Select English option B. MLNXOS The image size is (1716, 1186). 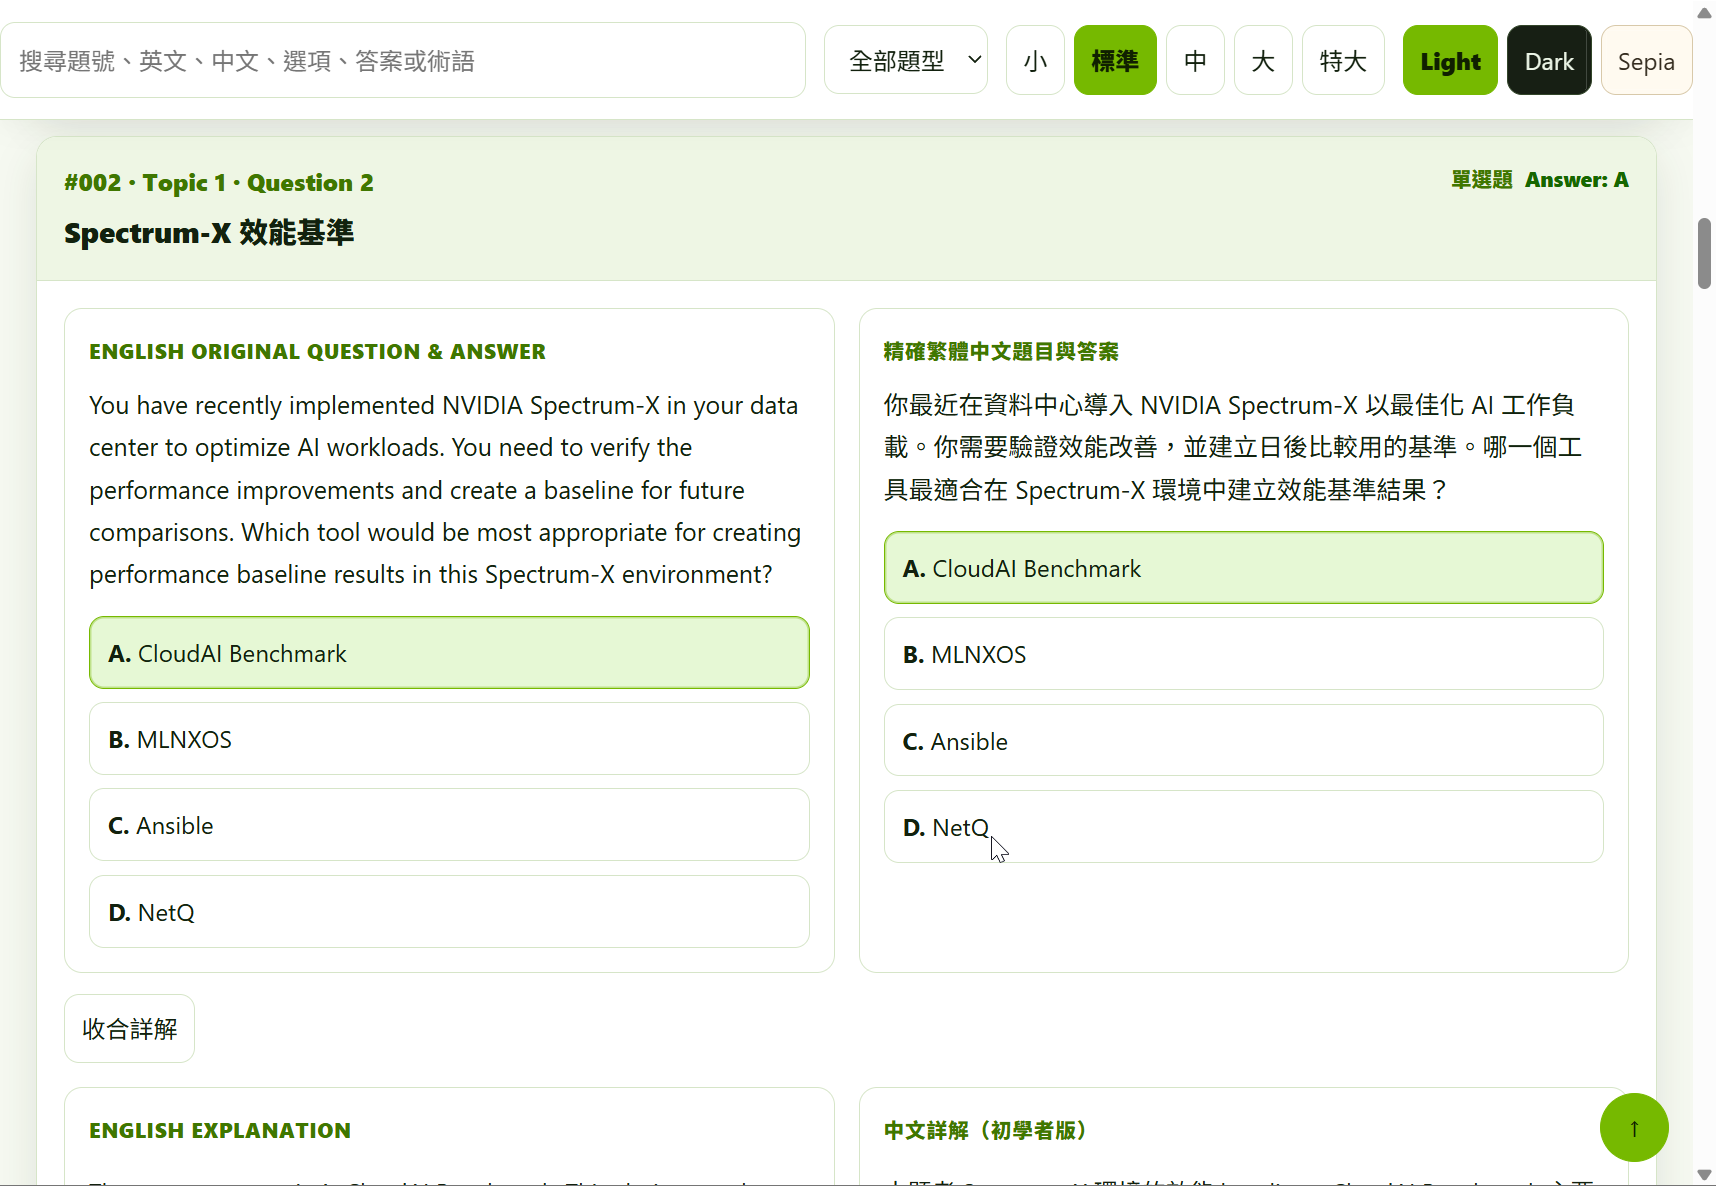point(449,738)
